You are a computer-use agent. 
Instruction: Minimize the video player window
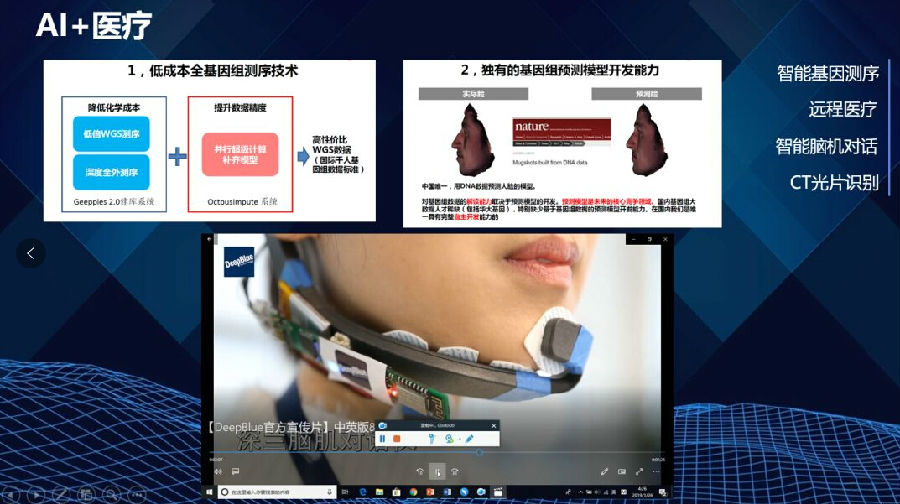[634, 239]
